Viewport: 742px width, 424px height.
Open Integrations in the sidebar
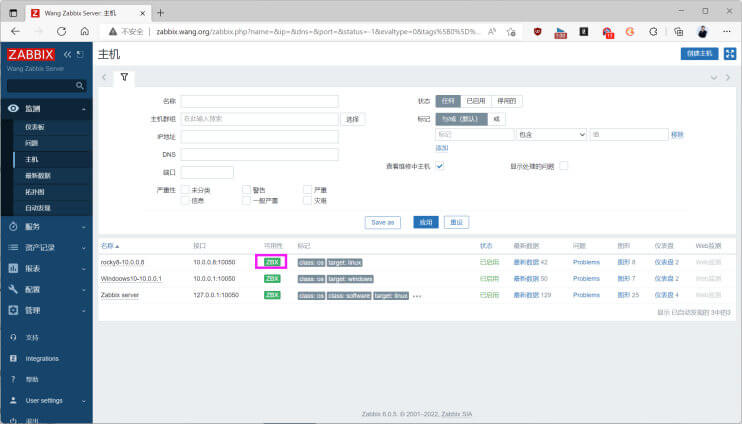click(42, 359)
